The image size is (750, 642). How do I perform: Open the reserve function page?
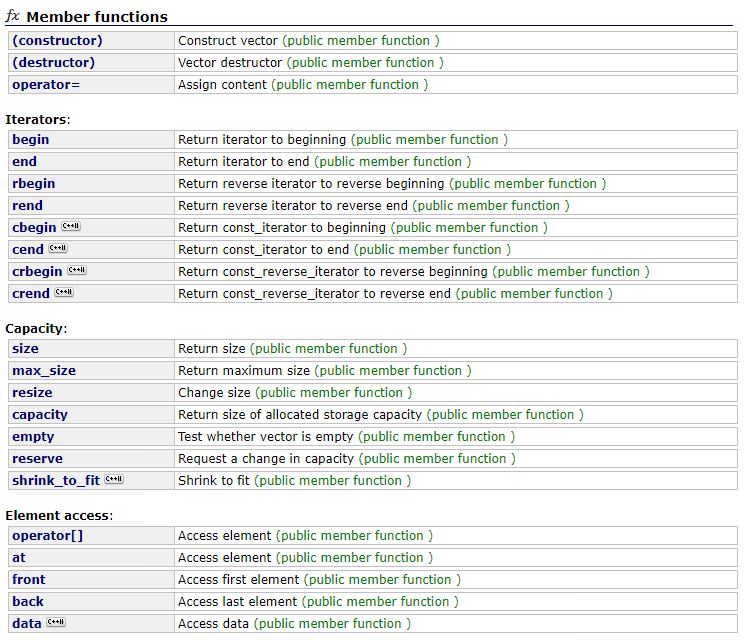[x=37, y=459]
